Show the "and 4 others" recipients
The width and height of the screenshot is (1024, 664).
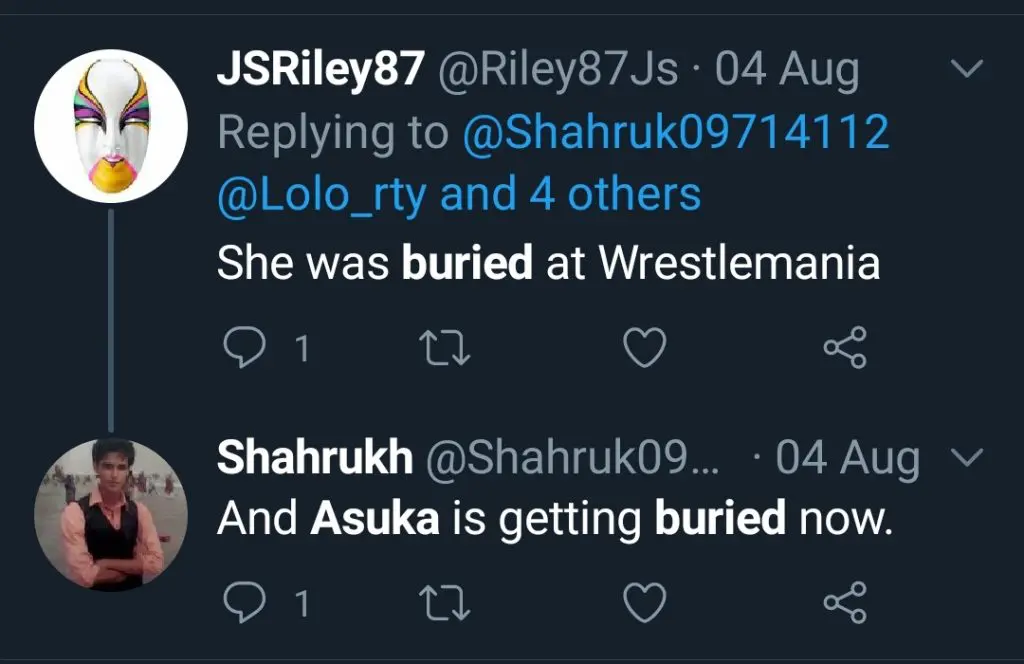point(571,194)
